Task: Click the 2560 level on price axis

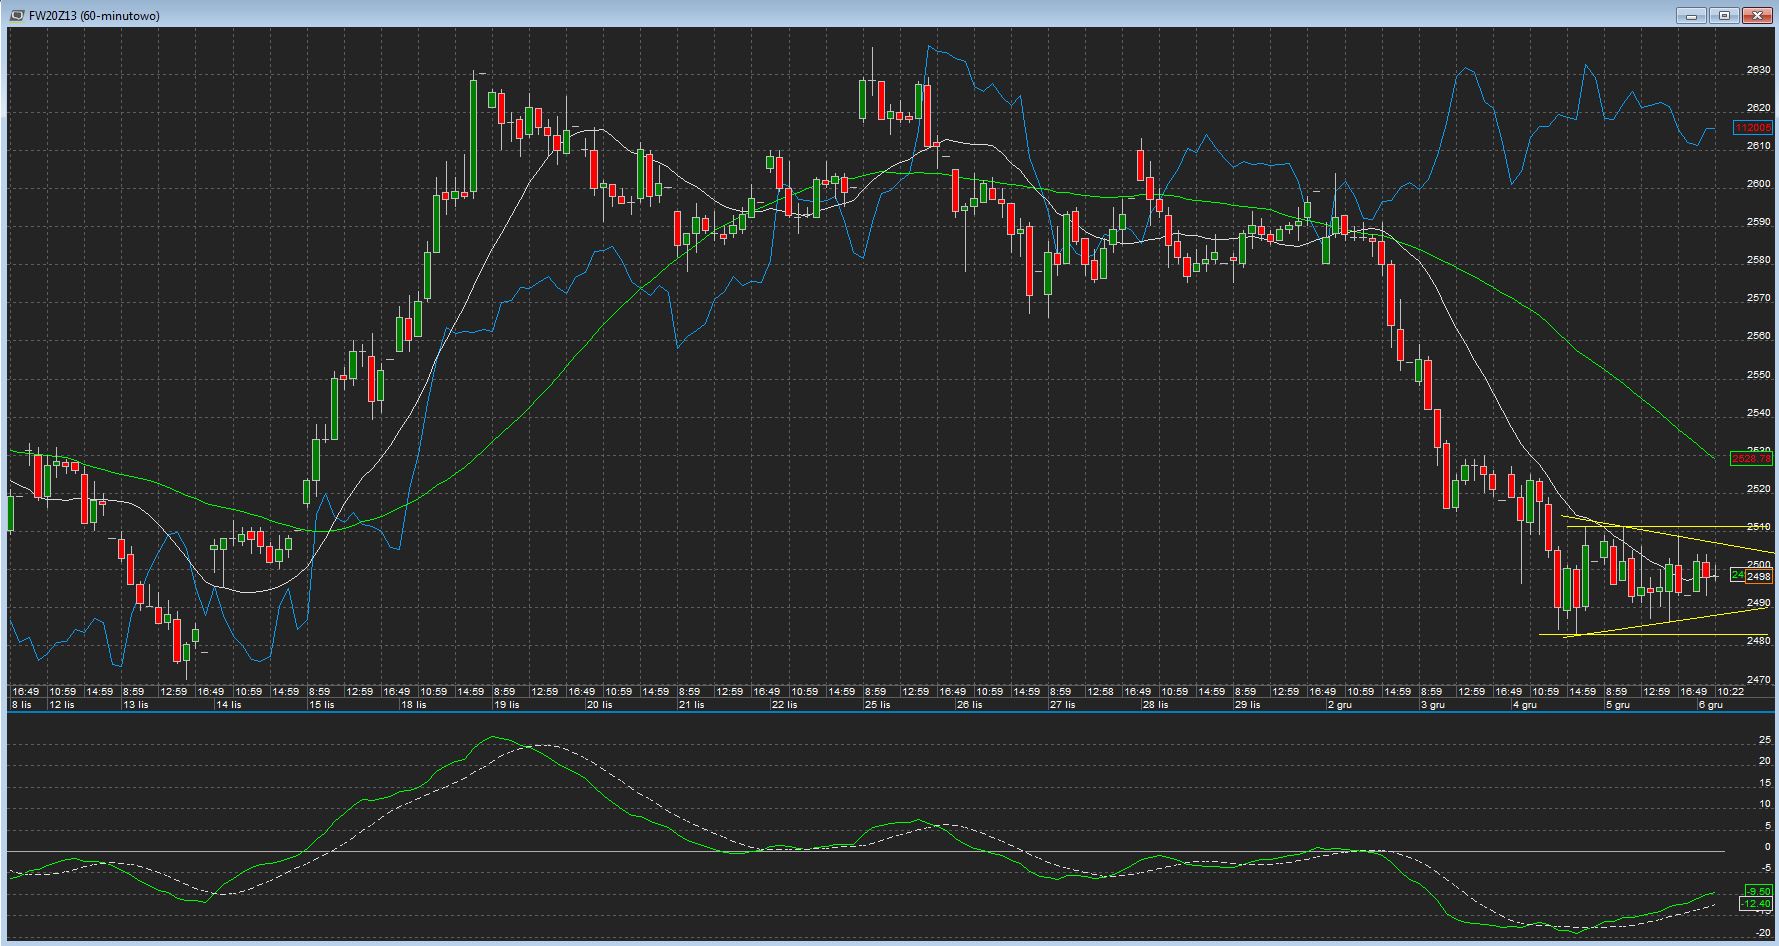Action: click(x=1758, y=336)
